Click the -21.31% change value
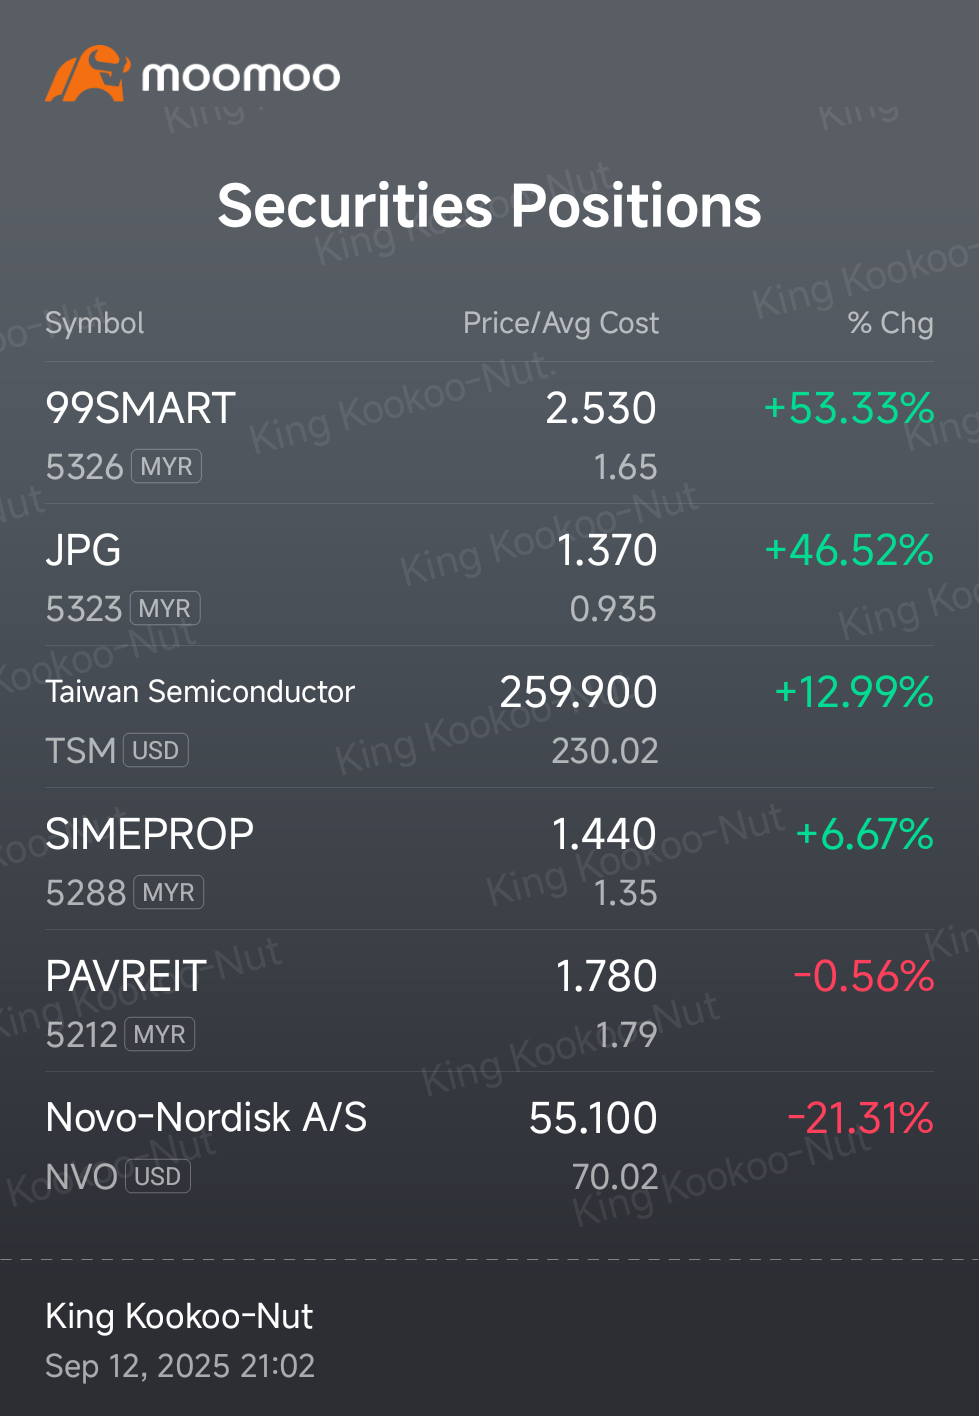Screen dimensions: 979x1416 click(861, 1118)
